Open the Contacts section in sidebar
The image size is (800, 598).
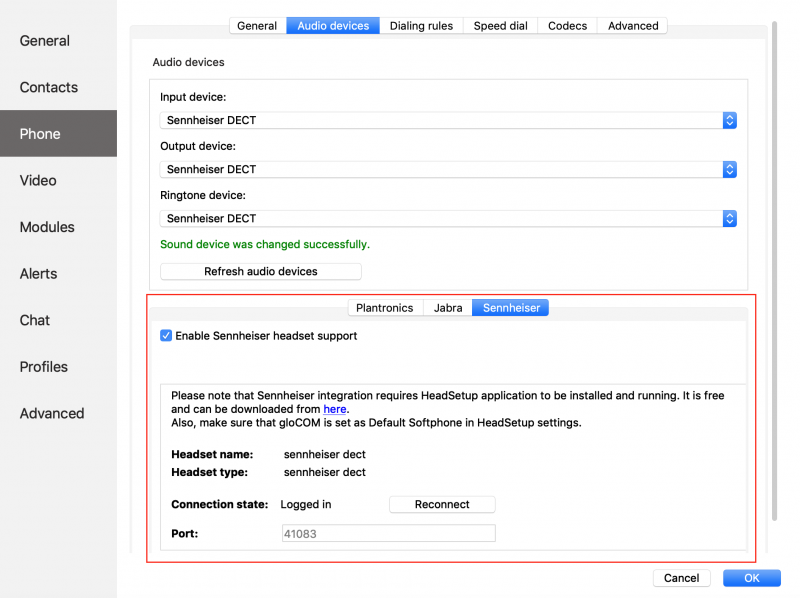point(58,87)
